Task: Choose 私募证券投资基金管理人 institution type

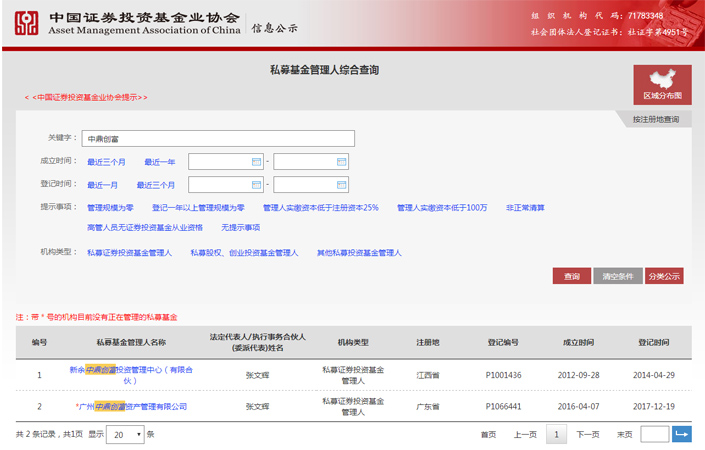Action: [129, 253]
